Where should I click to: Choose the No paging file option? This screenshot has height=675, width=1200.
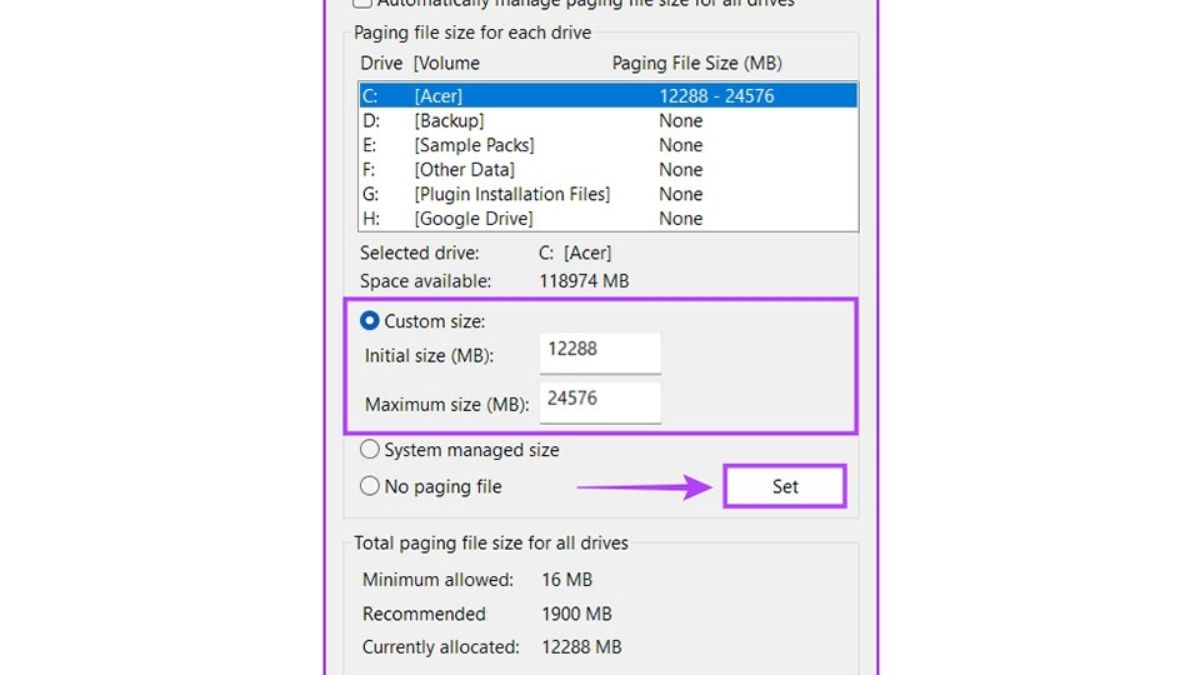370,487
